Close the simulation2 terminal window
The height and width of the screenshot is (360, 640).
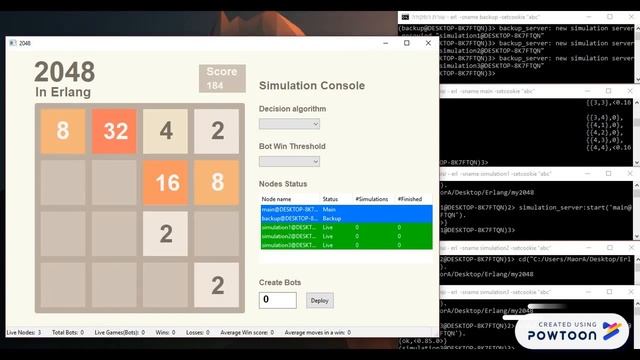point(631,248)
